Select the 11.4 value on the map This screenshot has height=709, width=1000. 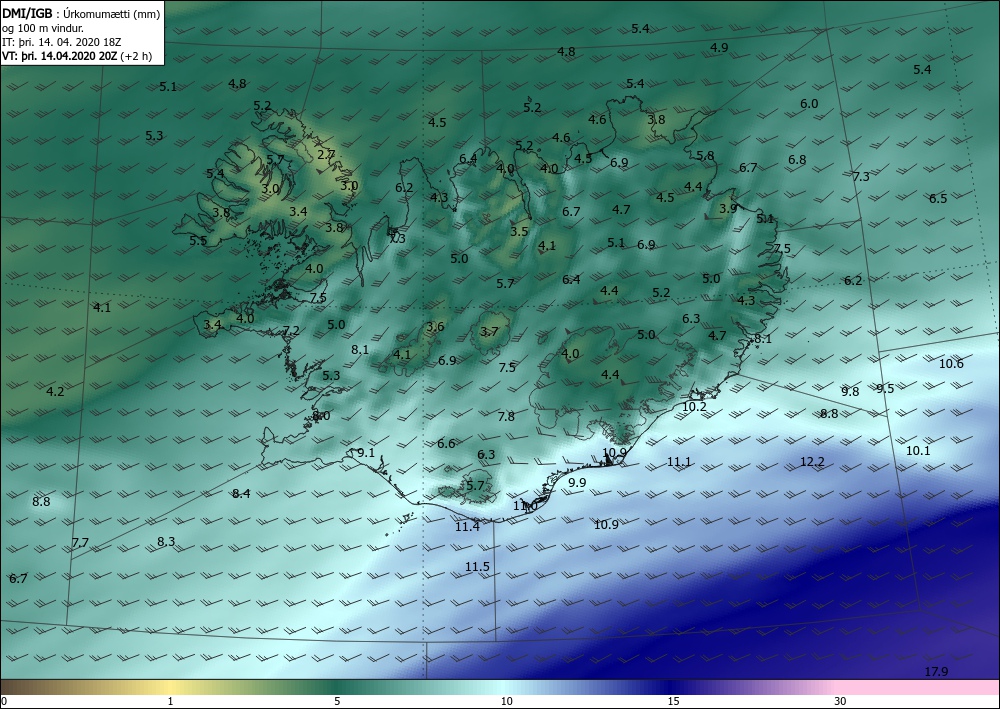(x=467, y=527)
